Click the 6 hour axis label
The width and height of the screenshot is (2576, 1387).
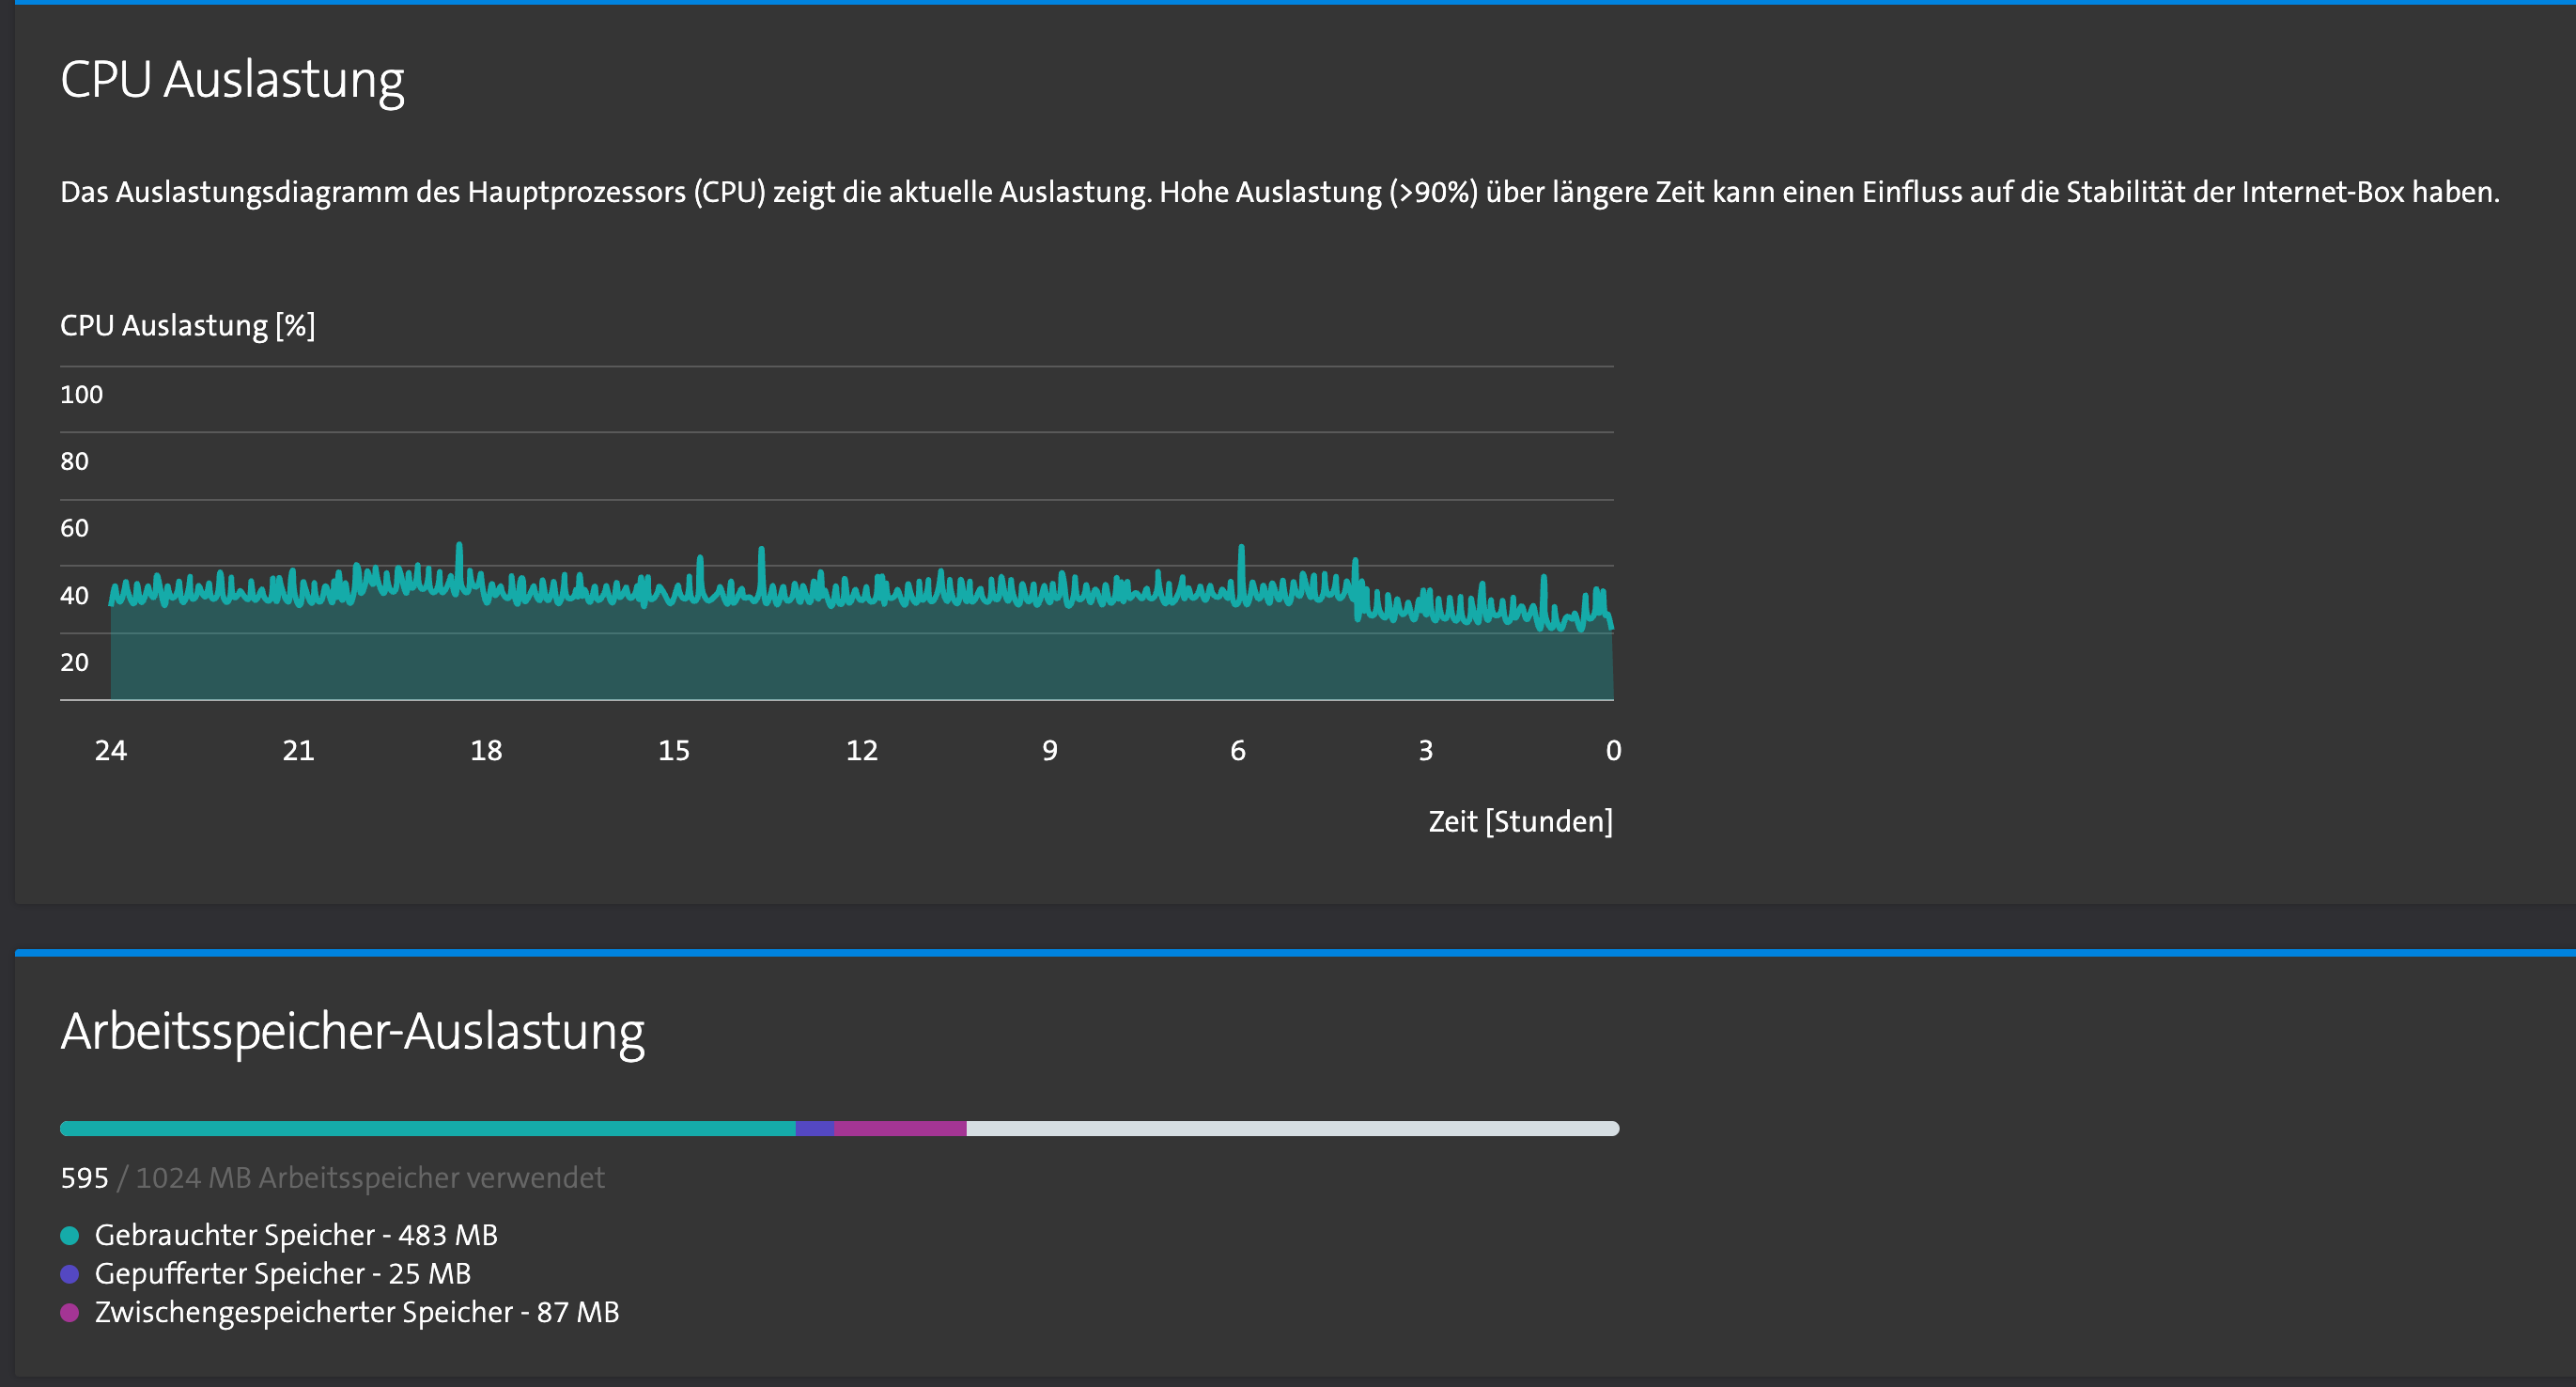tap(1237, 750)
